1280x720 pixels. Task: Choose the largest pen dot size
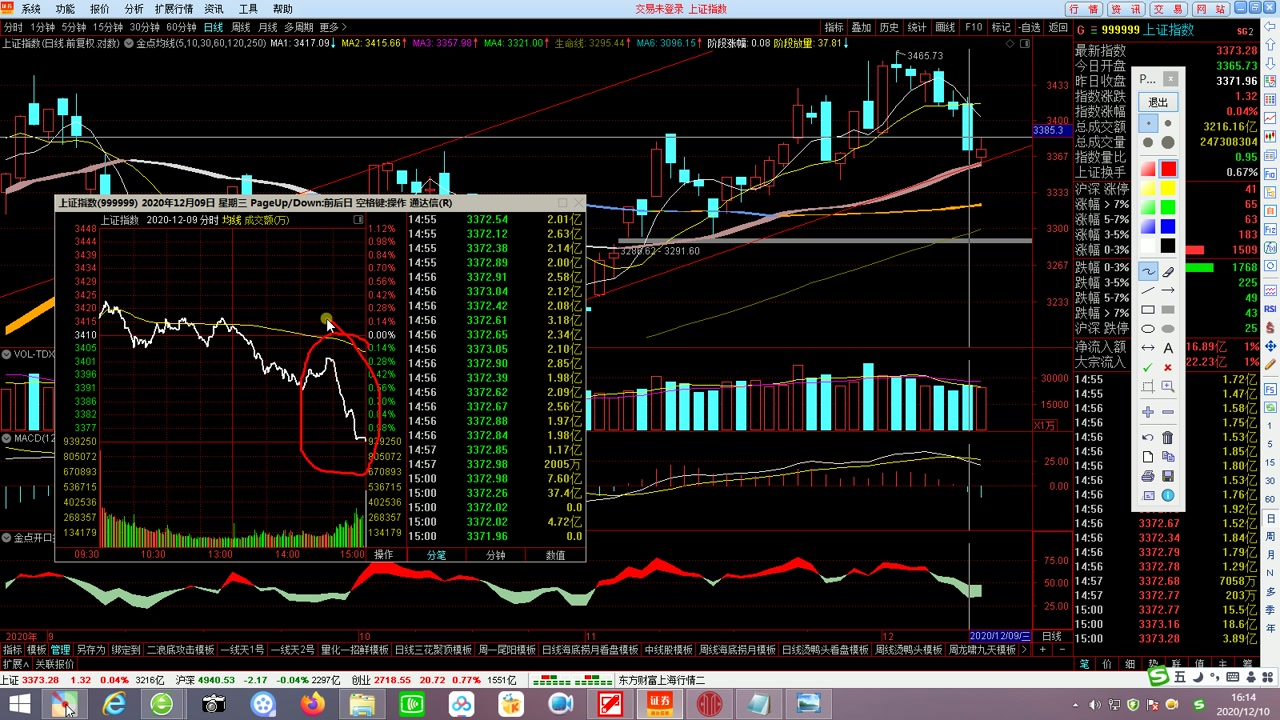[x=1168, y=143]
